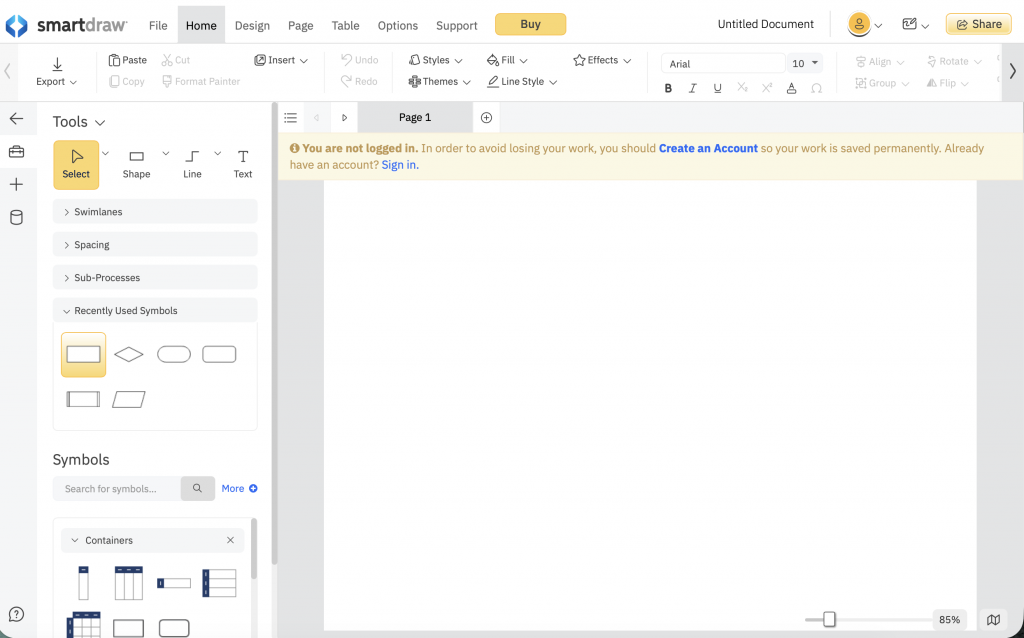
Task: Click the Share button
Action: coord(978,23)
